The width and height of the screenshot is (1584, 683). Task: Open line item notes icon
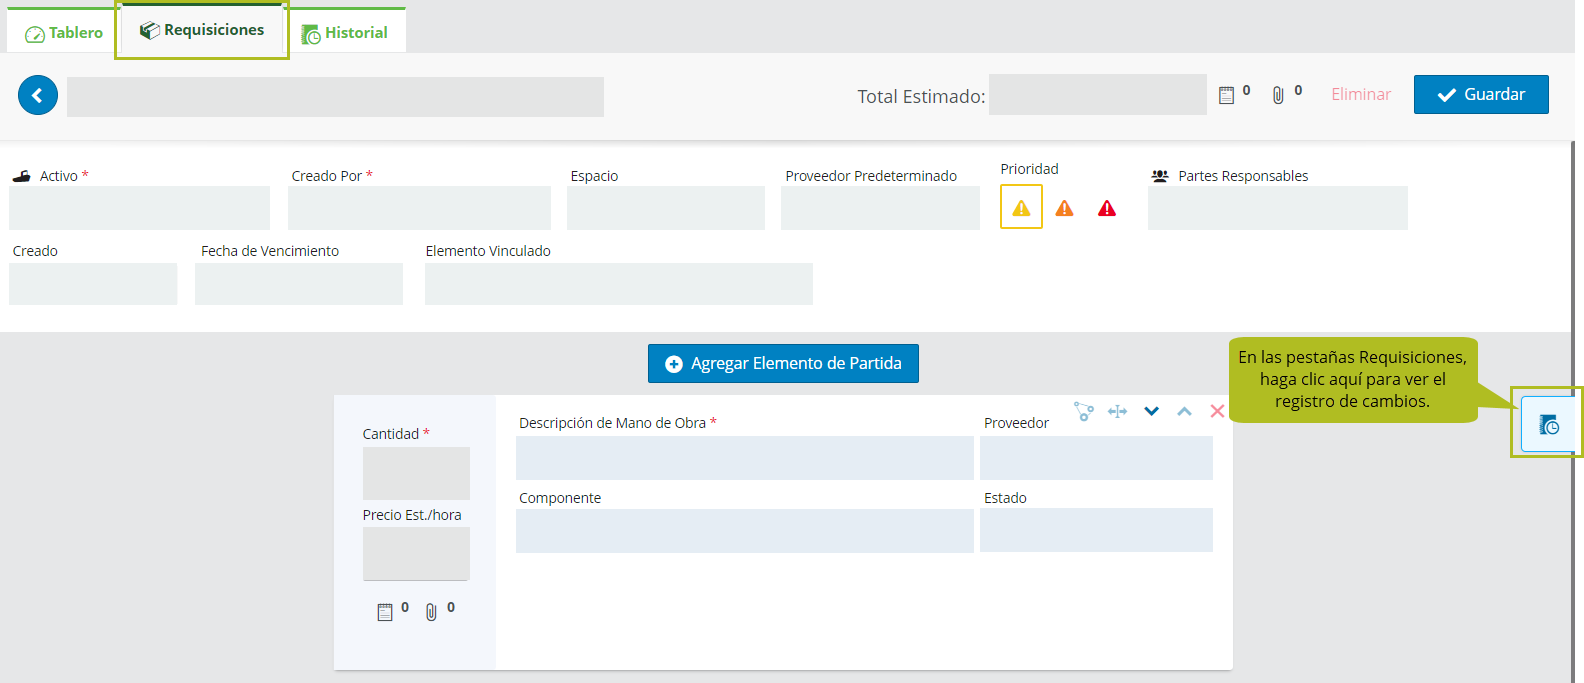[385, 612]
